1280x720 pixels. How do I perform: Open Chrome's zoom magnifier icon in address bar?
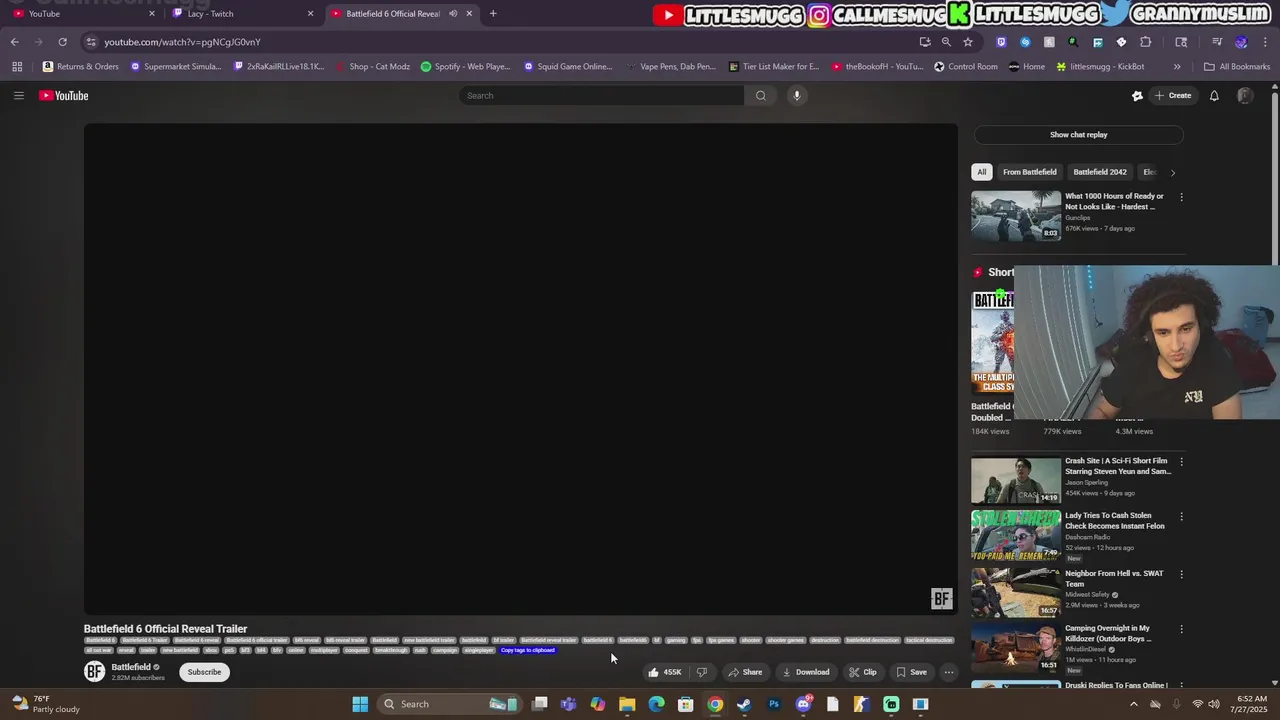pos(946,42)
